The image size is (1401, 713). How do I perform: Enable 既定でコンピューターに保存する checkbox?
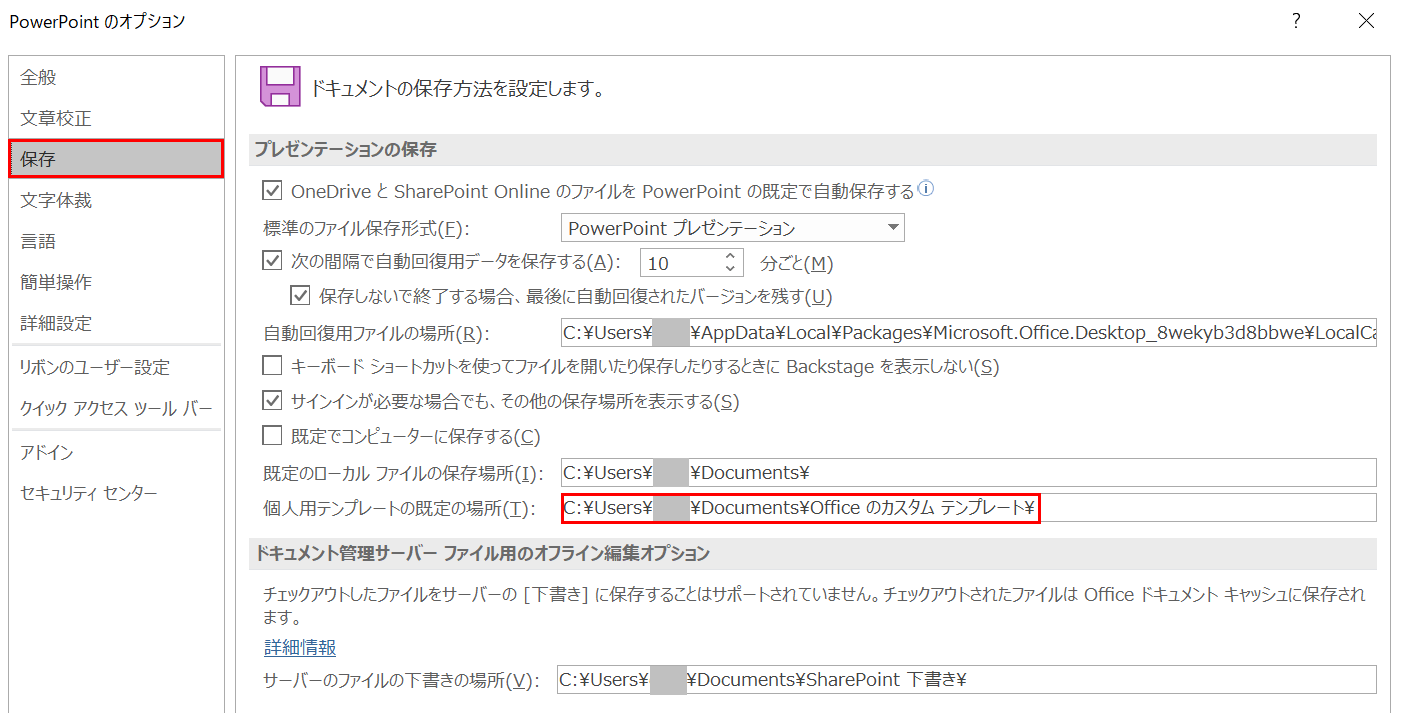tap(272, 435)
